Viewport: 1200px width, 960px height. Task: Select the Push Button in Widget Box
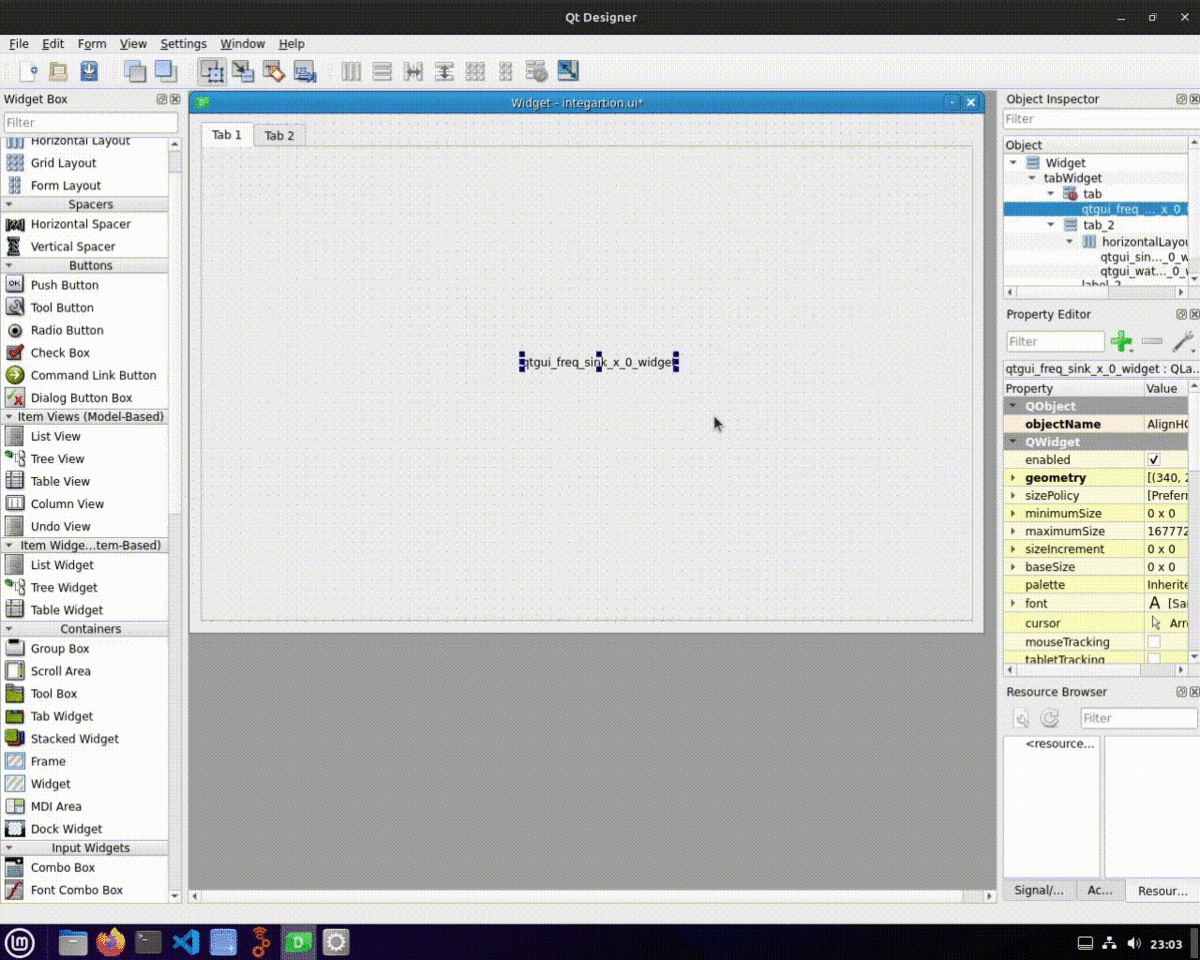[62, 285]
